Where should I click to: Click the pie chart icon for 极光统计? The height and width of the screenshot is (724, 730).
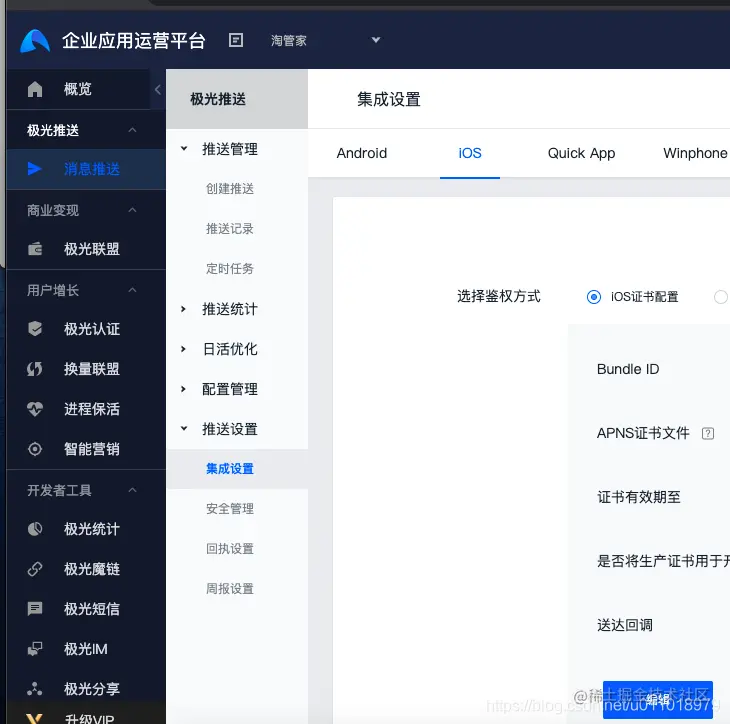pyautogui.click(x=35, y=529)
